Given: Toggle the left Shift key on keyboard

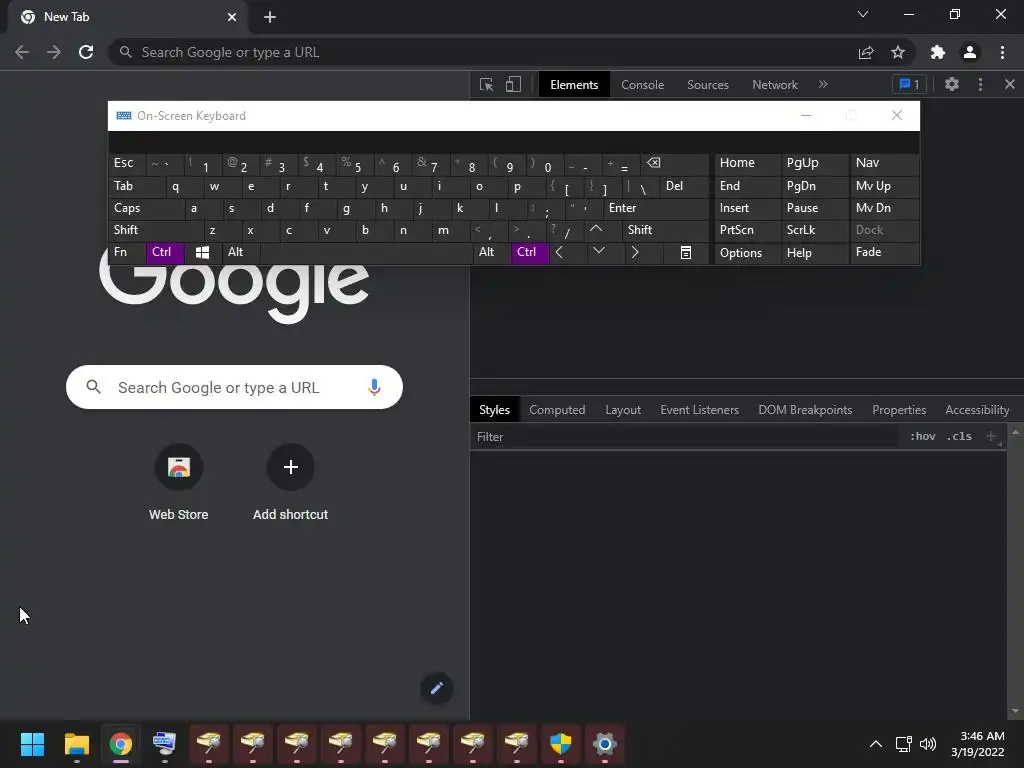Looking at the screenshot, I should pyautogui.click(x=156, y=230).
